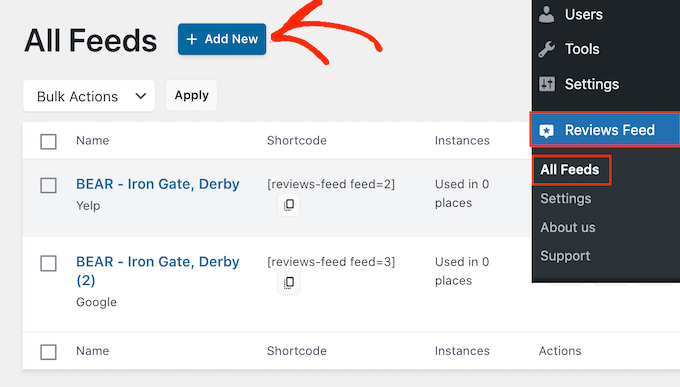Screen dimensions: 680x387
Task: Open Reviews Feed Settings submenu
Action: point(566,199)
